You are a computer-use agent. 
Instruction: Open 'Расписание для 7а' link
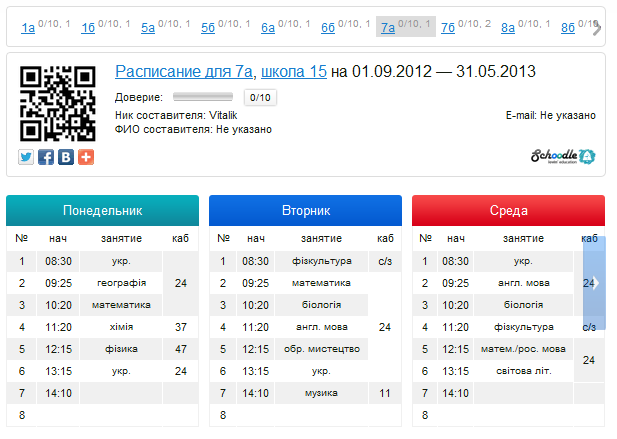coord(184,72)
